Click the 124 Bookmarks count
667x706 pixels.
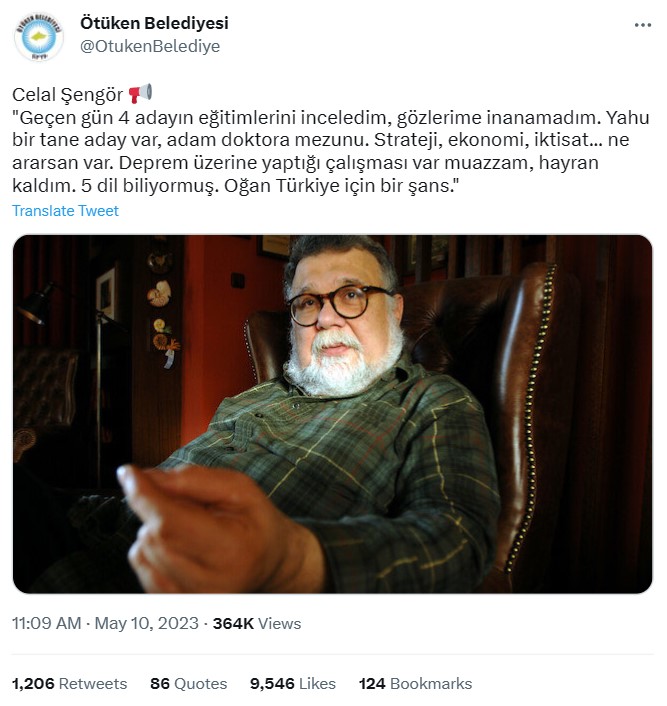point(415,683)
